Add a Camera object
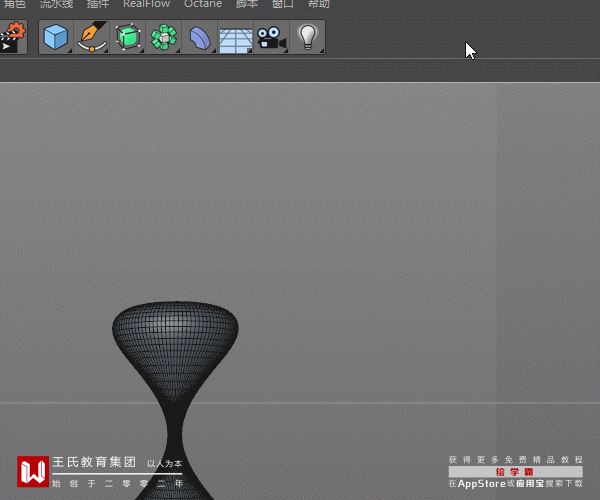 tap(271, 37)
